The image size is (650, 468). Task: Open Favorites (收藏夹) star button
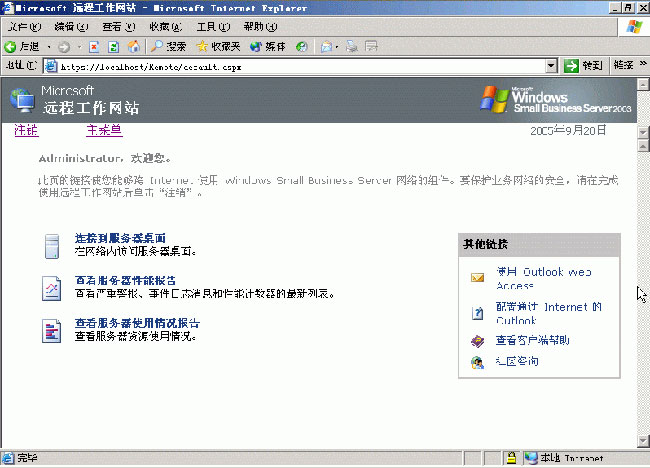[x=218, y=46]
